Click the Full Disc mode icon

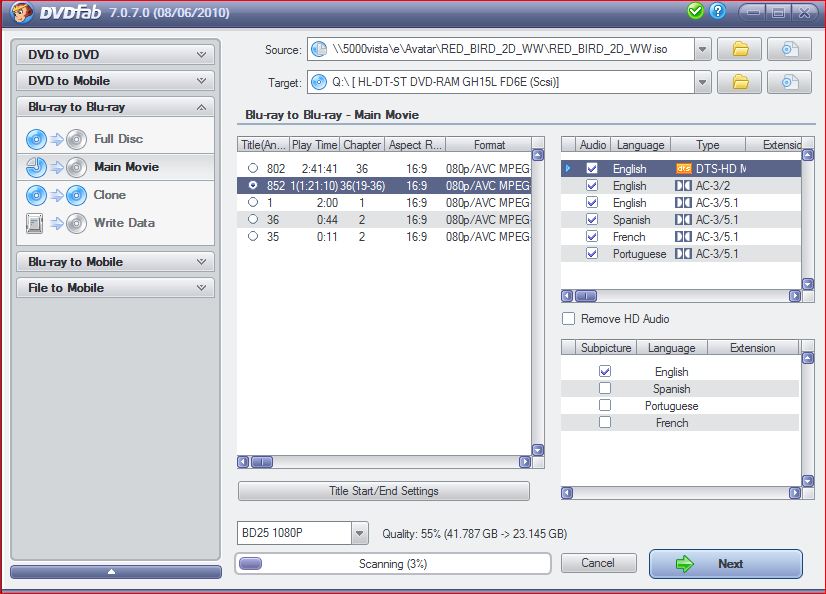pos(55,139)
